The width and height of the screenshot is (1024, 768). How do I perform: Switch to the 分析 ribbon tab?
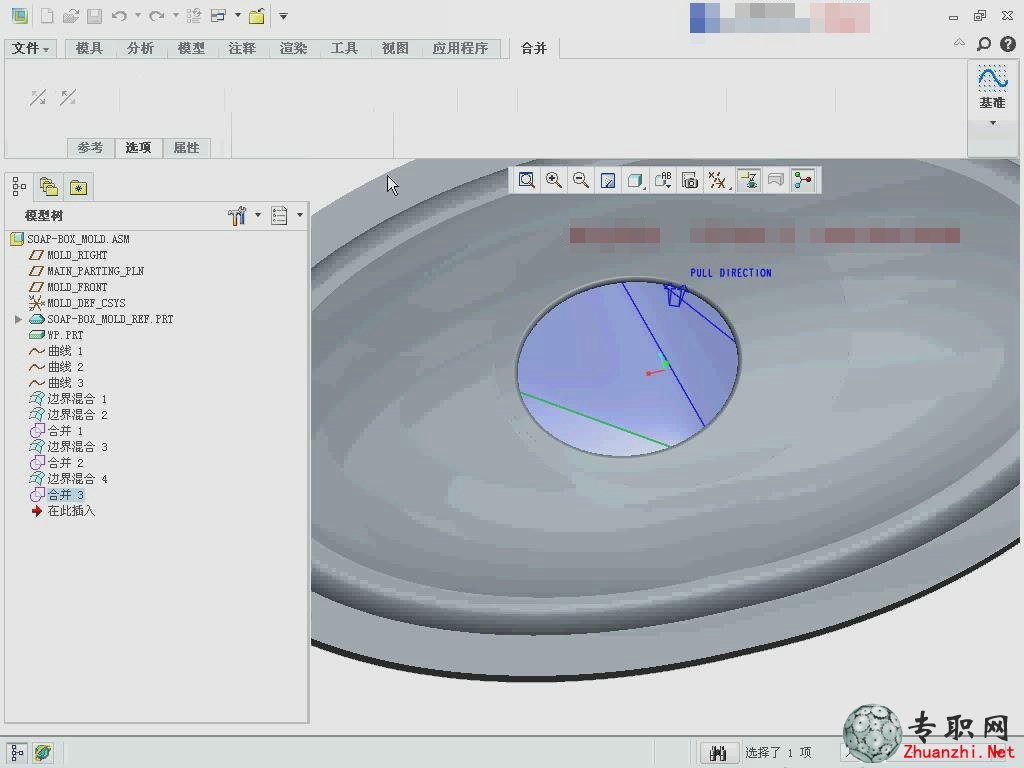(140, 48)
